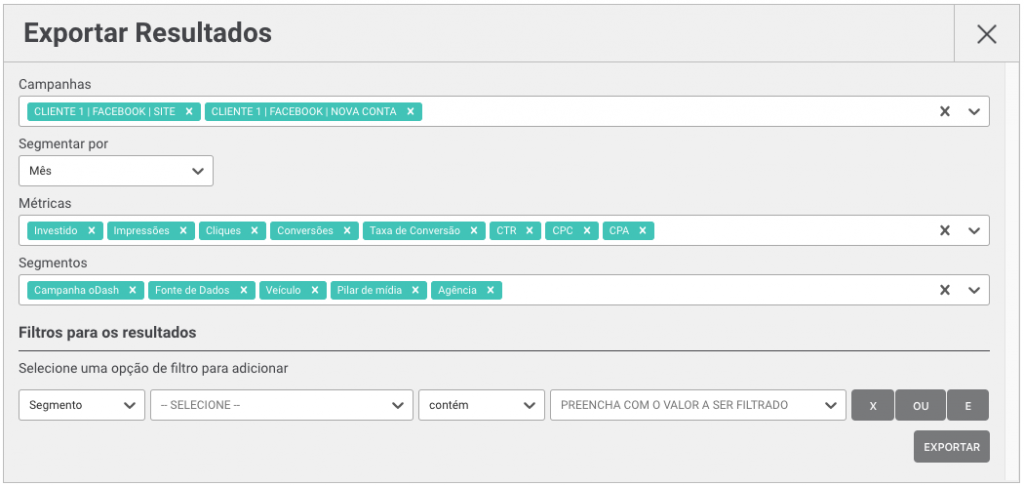Remove the Campanha oDash segment tag
The width and height of the screenshot is (1024, 486).
coord(133,291)
